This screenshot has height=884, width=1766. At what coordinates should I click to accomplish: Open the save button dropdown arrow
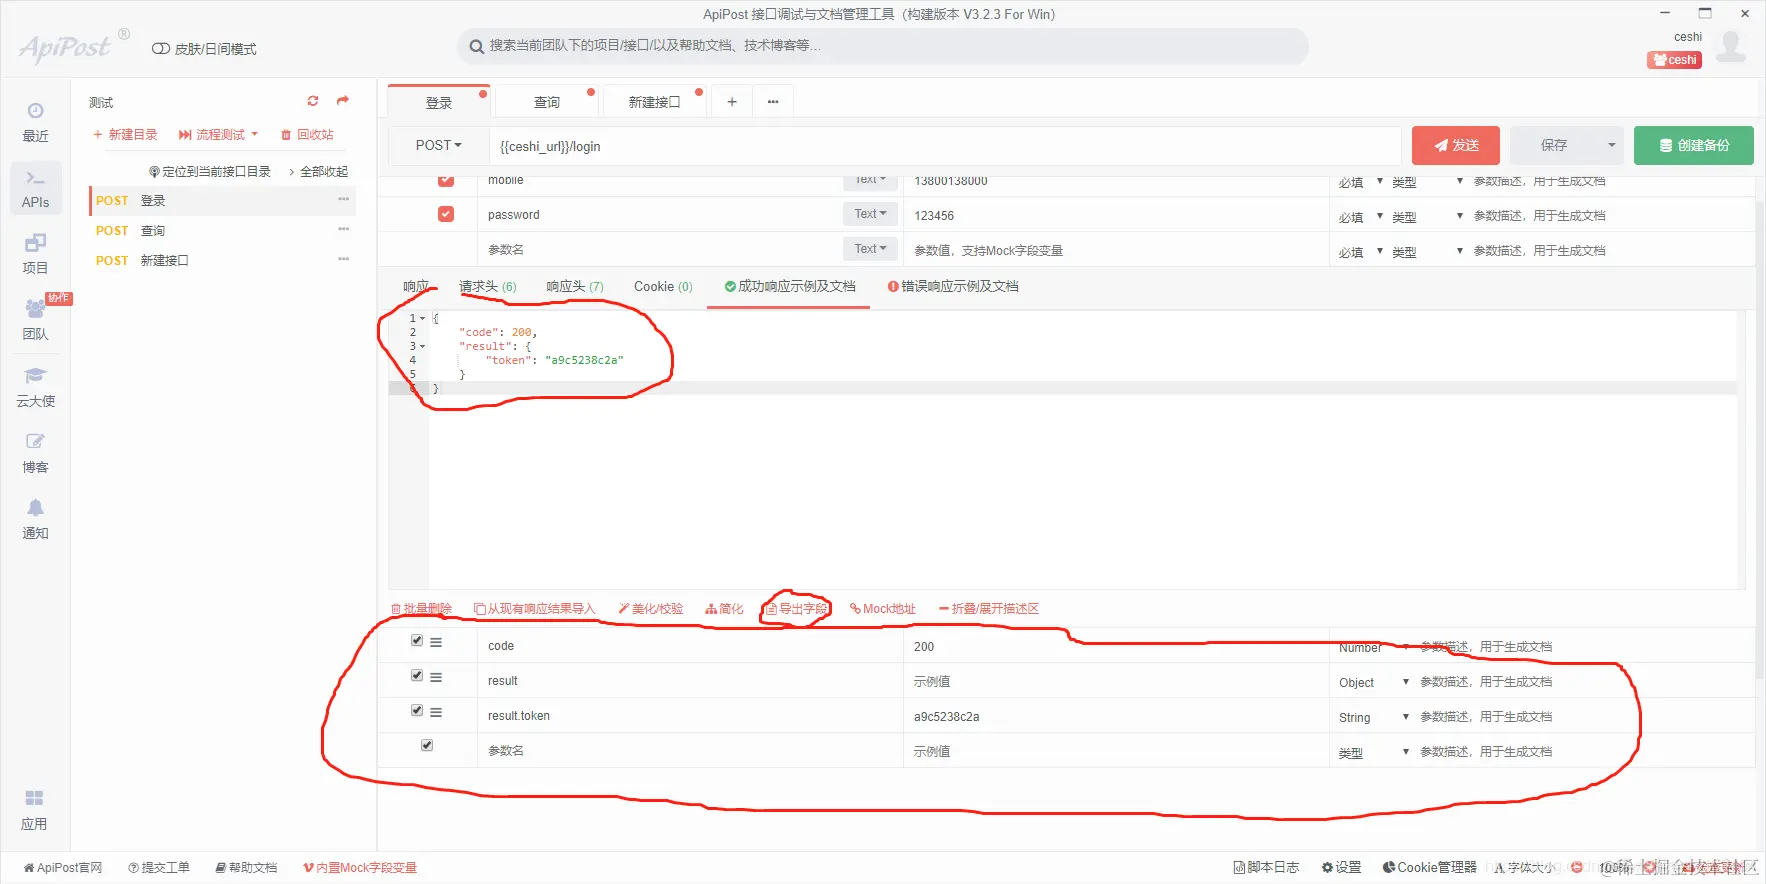coord(1611,145)
